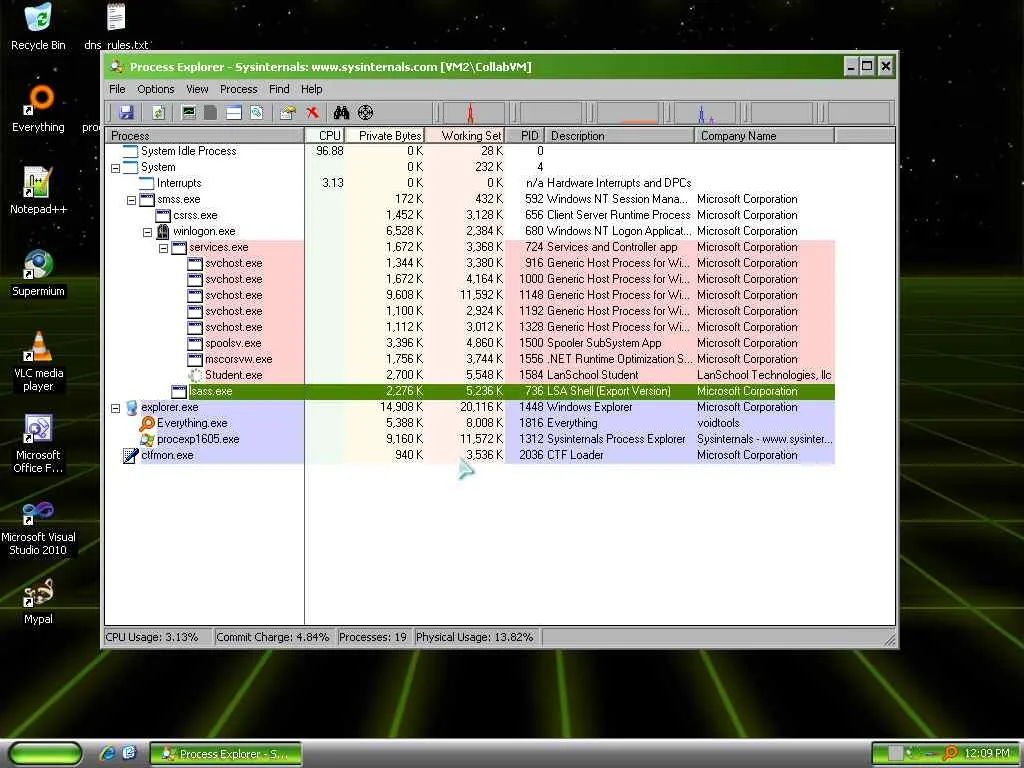
Task: Click the pen icon beside ctfmon.exe
Action: 131,455
